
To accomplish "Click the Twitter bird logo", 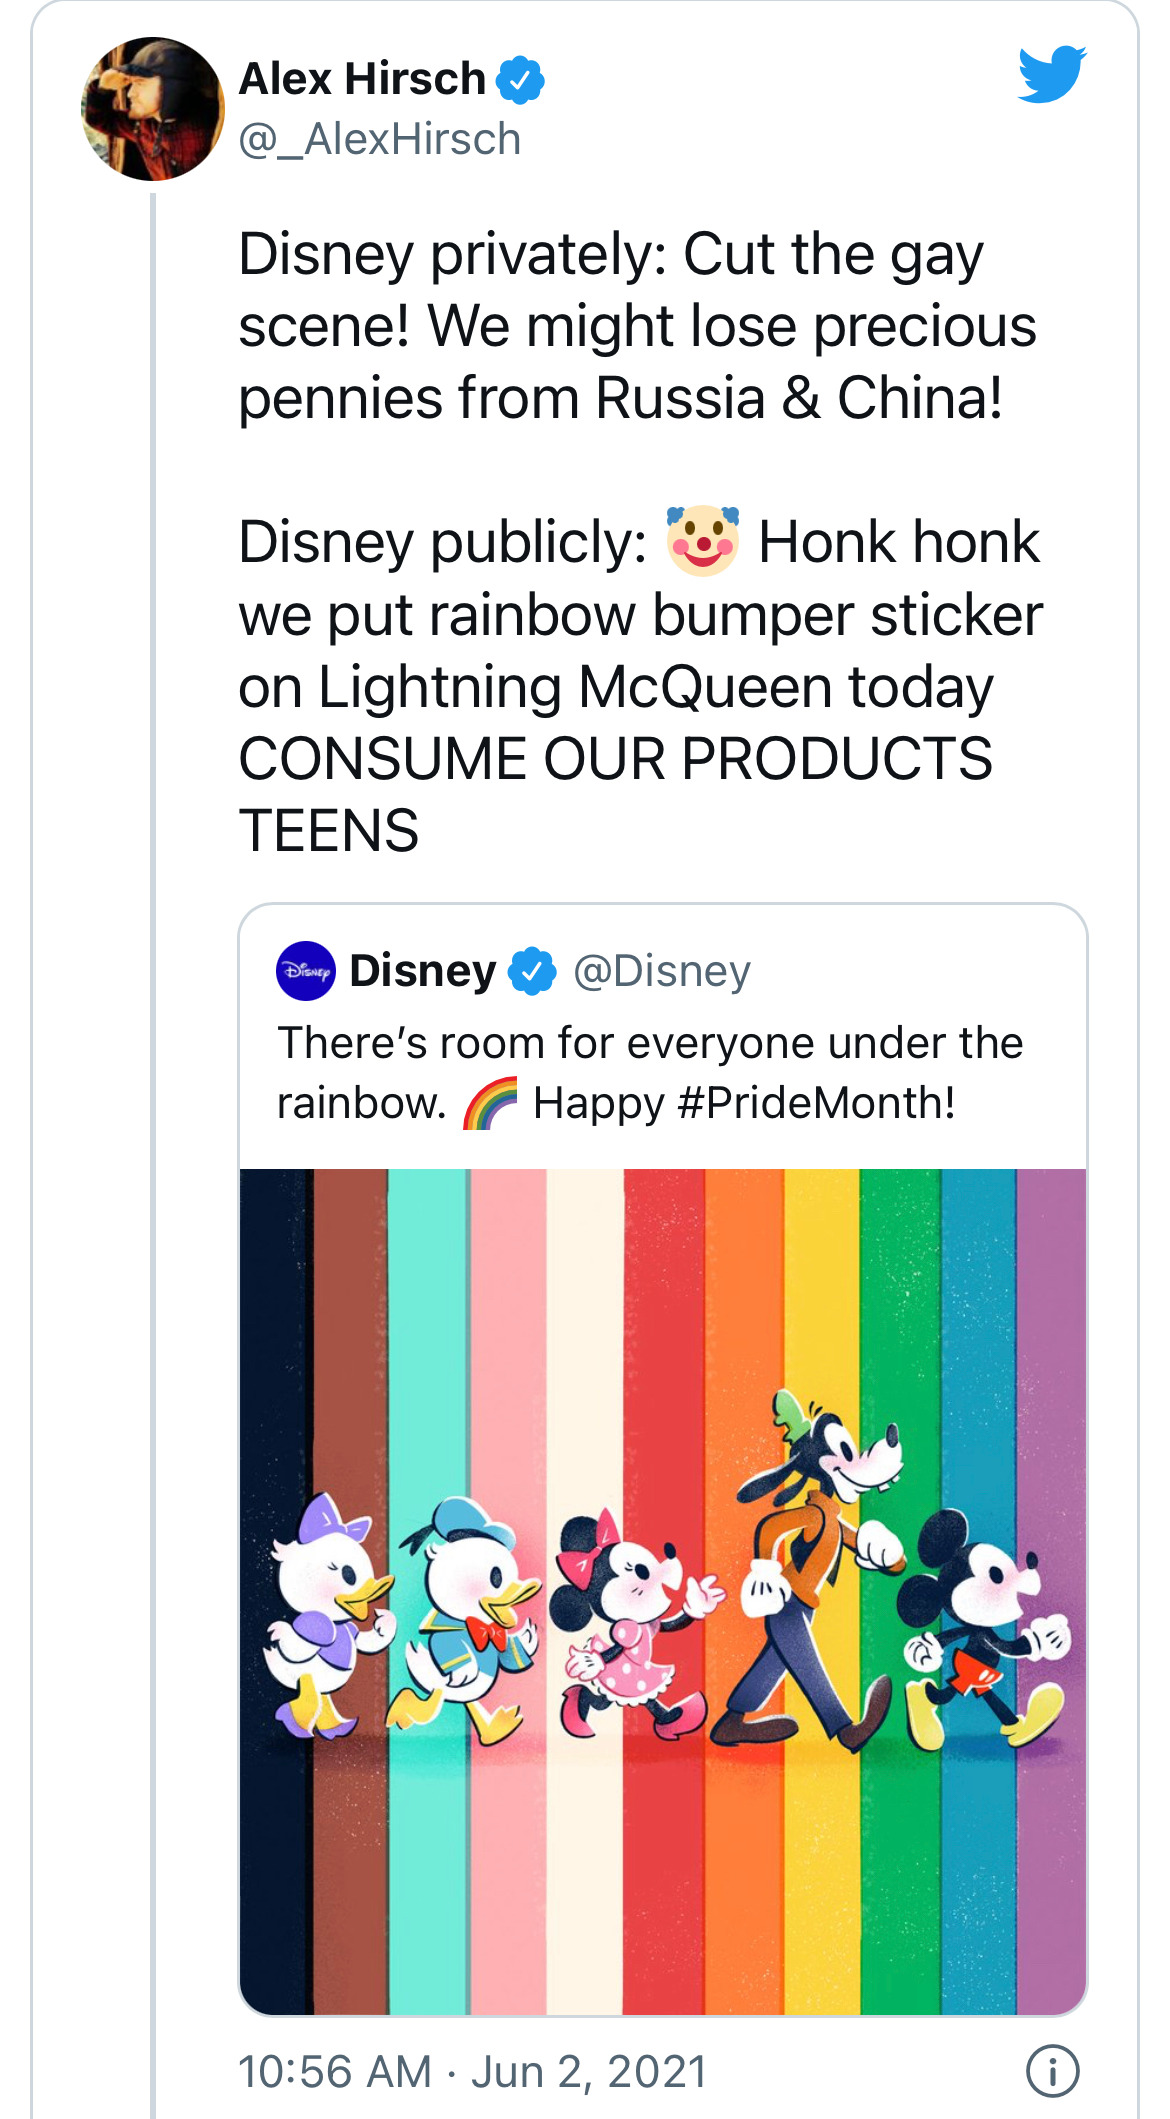I will tap(1052, 74).
